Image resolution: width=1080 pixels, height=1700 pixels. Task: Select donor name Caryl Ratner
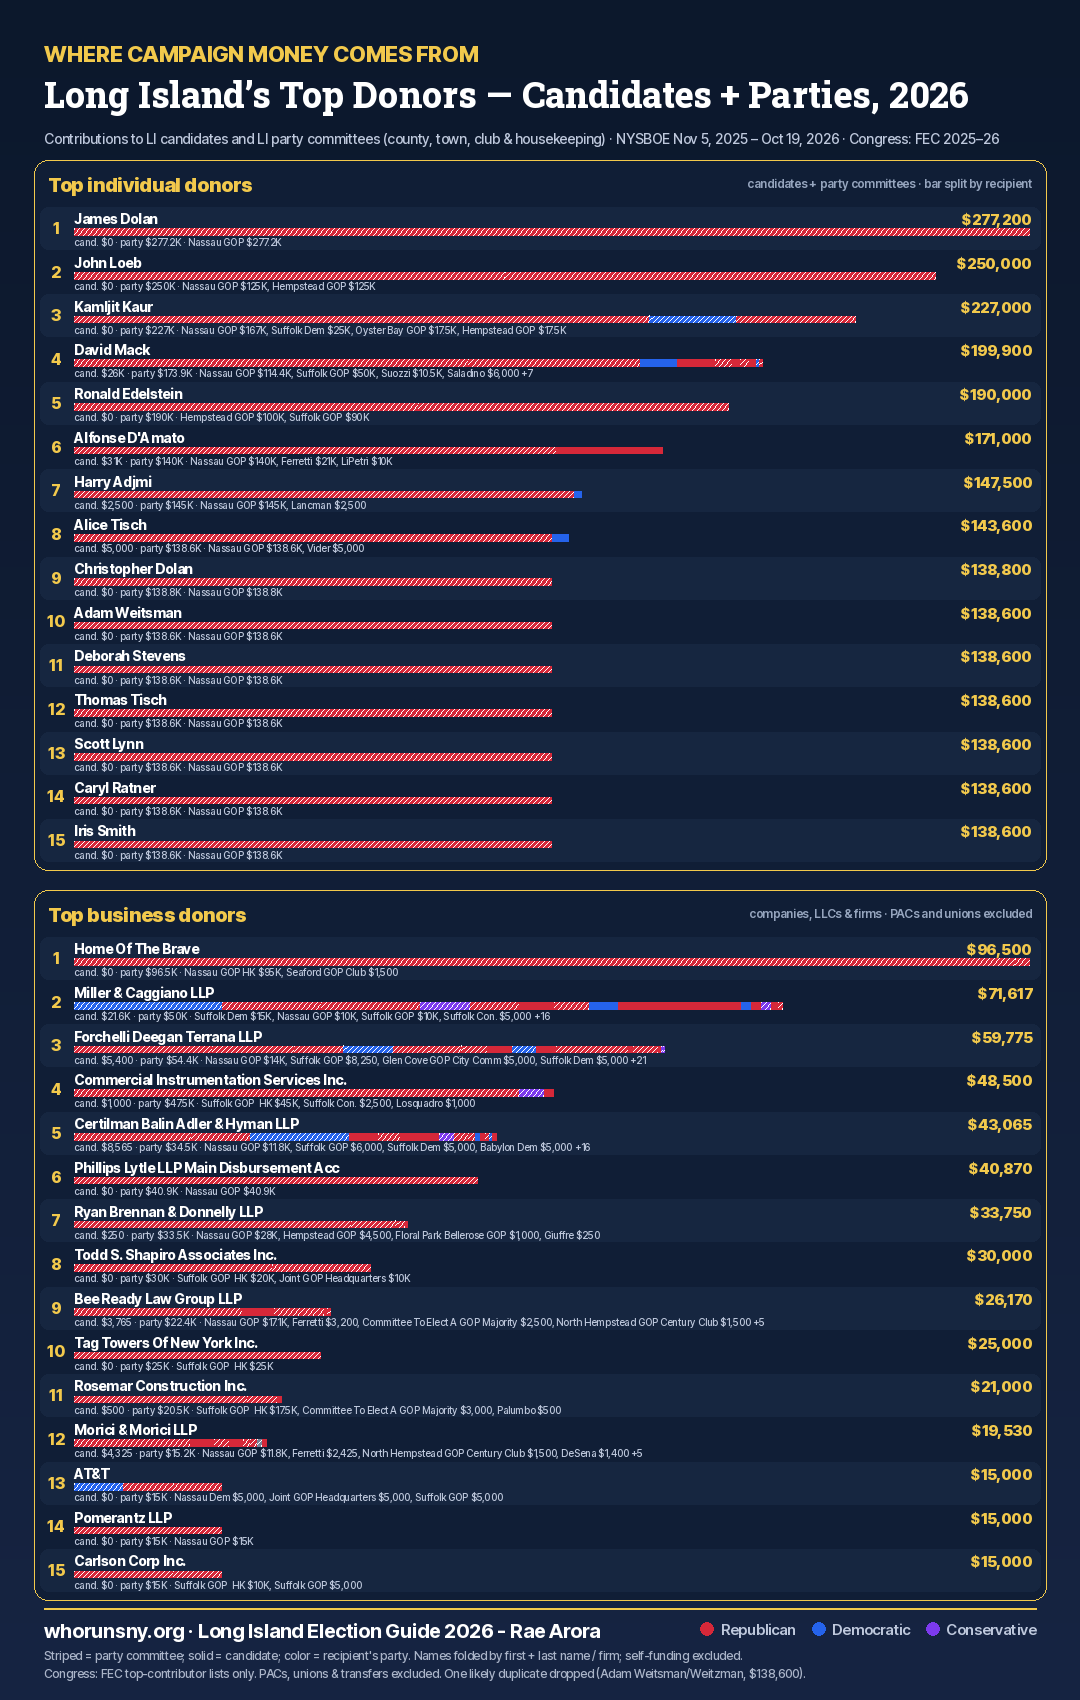coord(115,788)
